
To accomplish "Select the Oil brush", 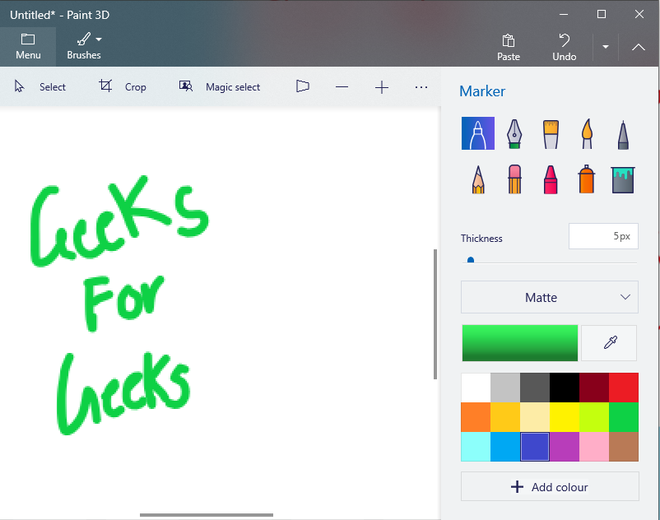I will click(551, 134).
